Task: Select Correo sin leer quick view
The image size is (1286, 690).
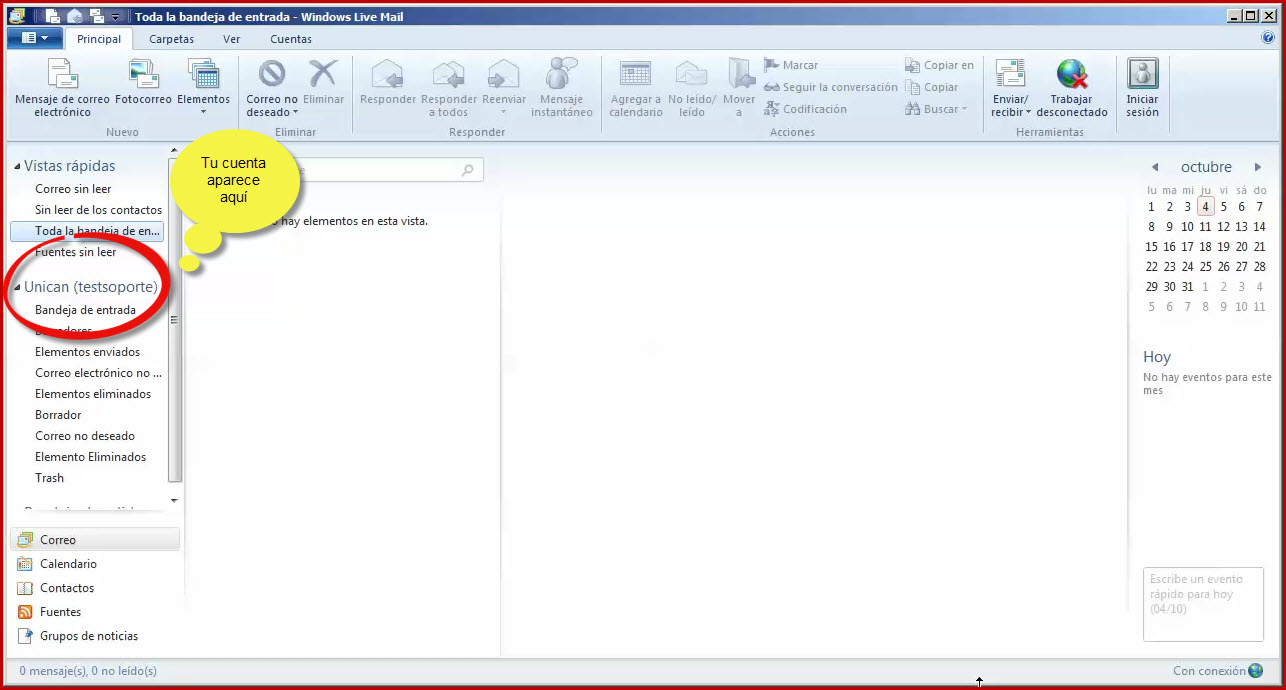Action: click(x=73, y=189)
